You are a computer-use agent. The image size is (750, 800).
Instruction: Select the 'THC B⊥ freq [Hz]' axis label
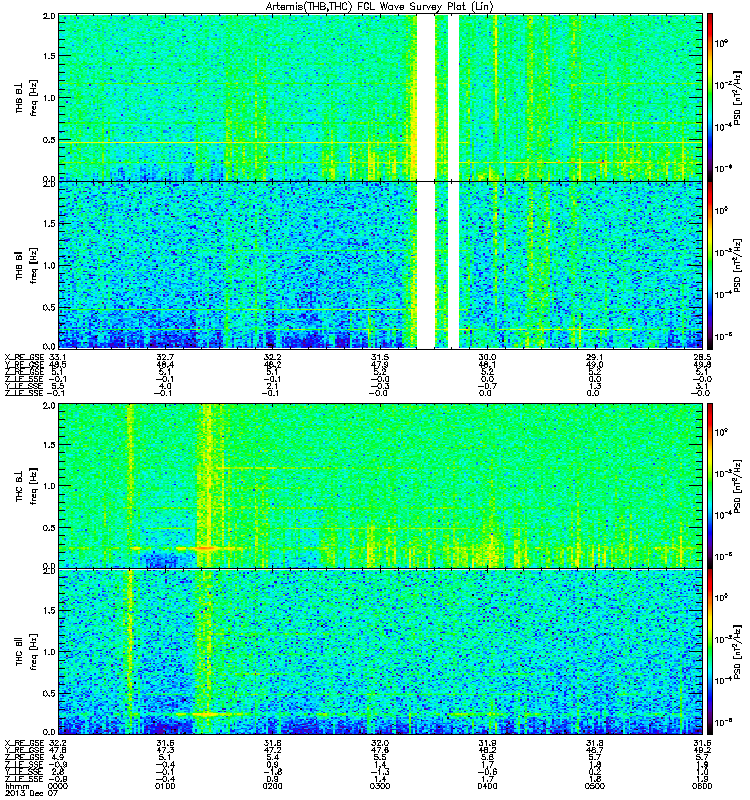point(27,486)
